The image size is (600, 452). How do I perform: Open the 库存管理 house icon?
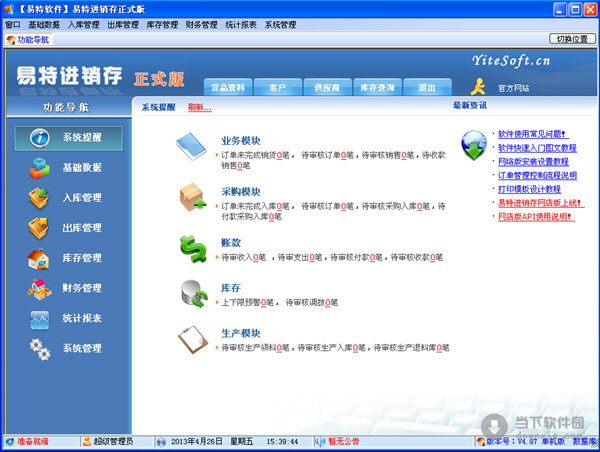click(39, 258)
